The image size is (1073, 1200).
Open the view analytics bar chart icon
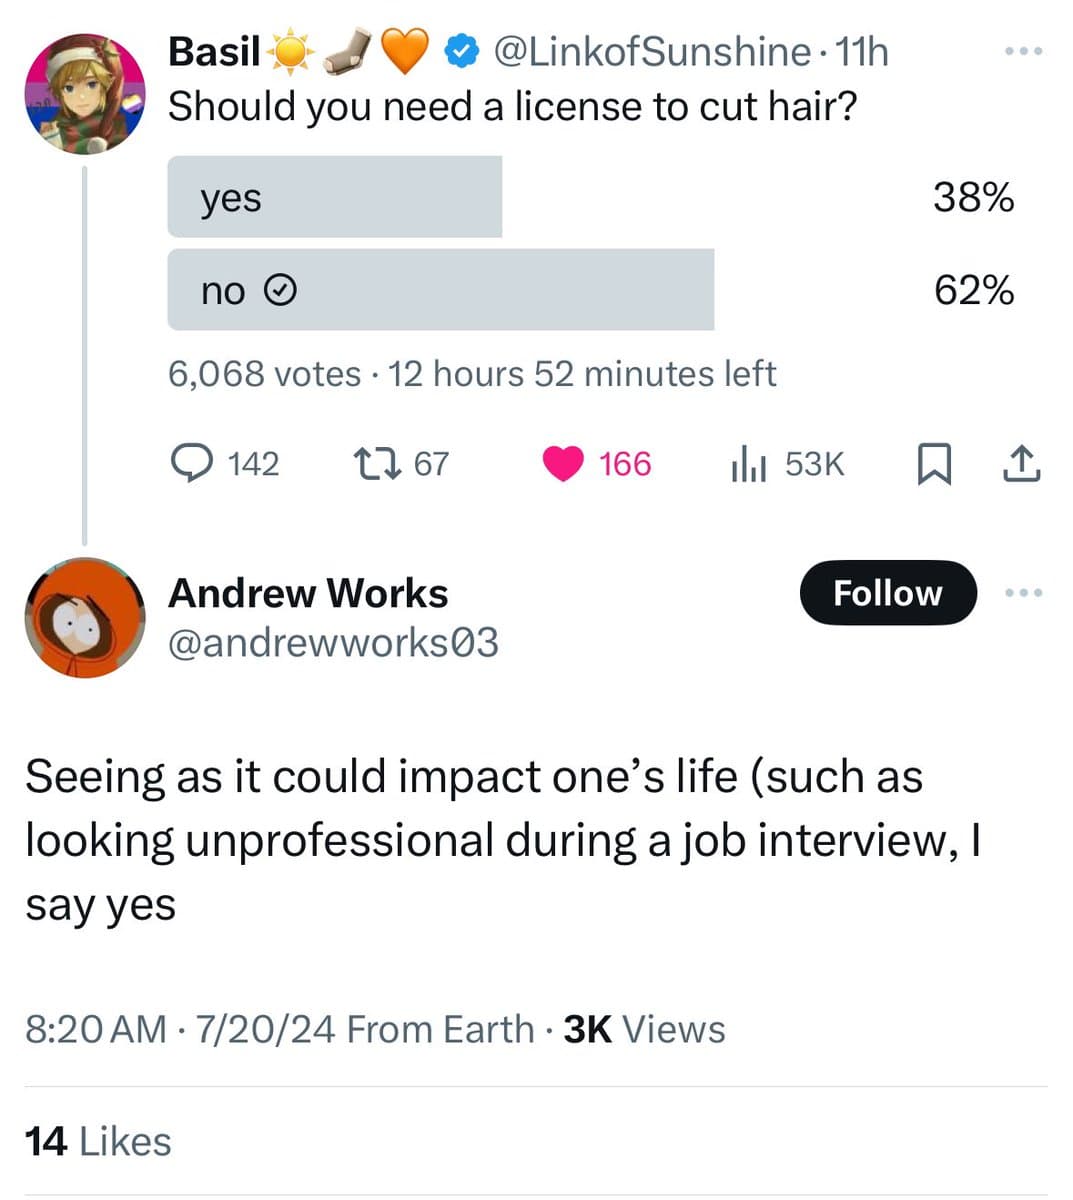(x=748, y=464)
